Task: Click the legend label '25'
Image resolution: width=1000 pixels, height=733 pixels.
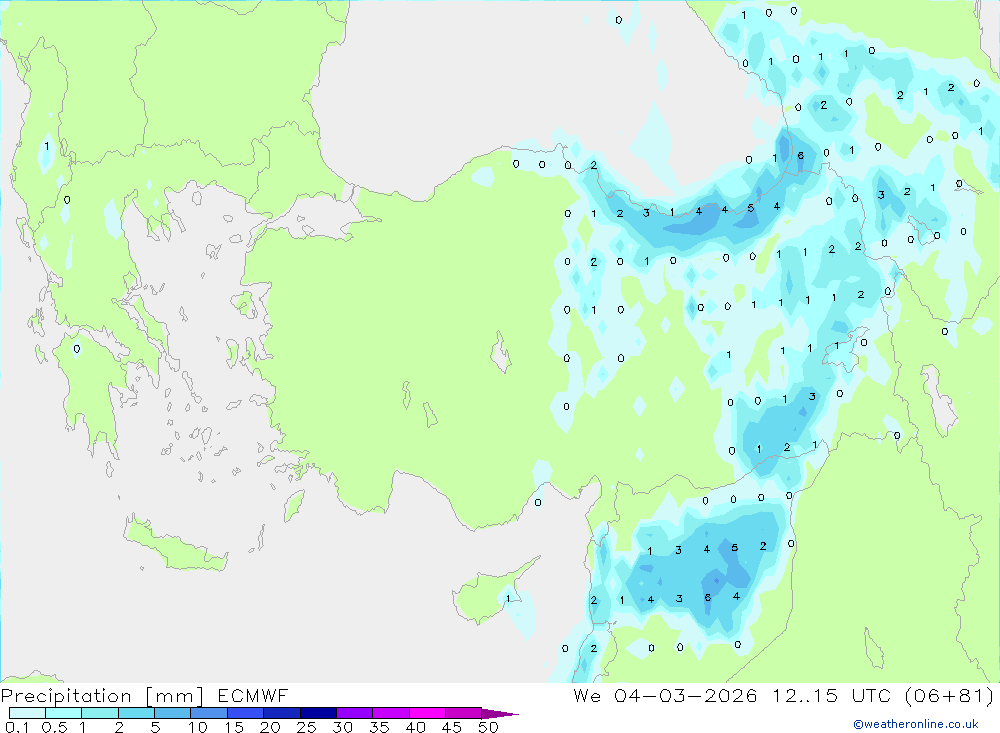Action: click(x=306, y=727)
